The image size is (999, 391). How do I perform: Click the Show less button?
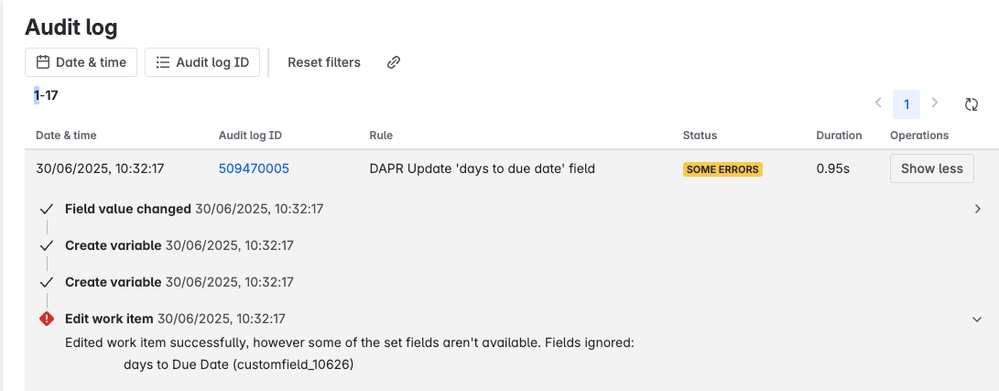pyautogui.click(x=931, y=169)
